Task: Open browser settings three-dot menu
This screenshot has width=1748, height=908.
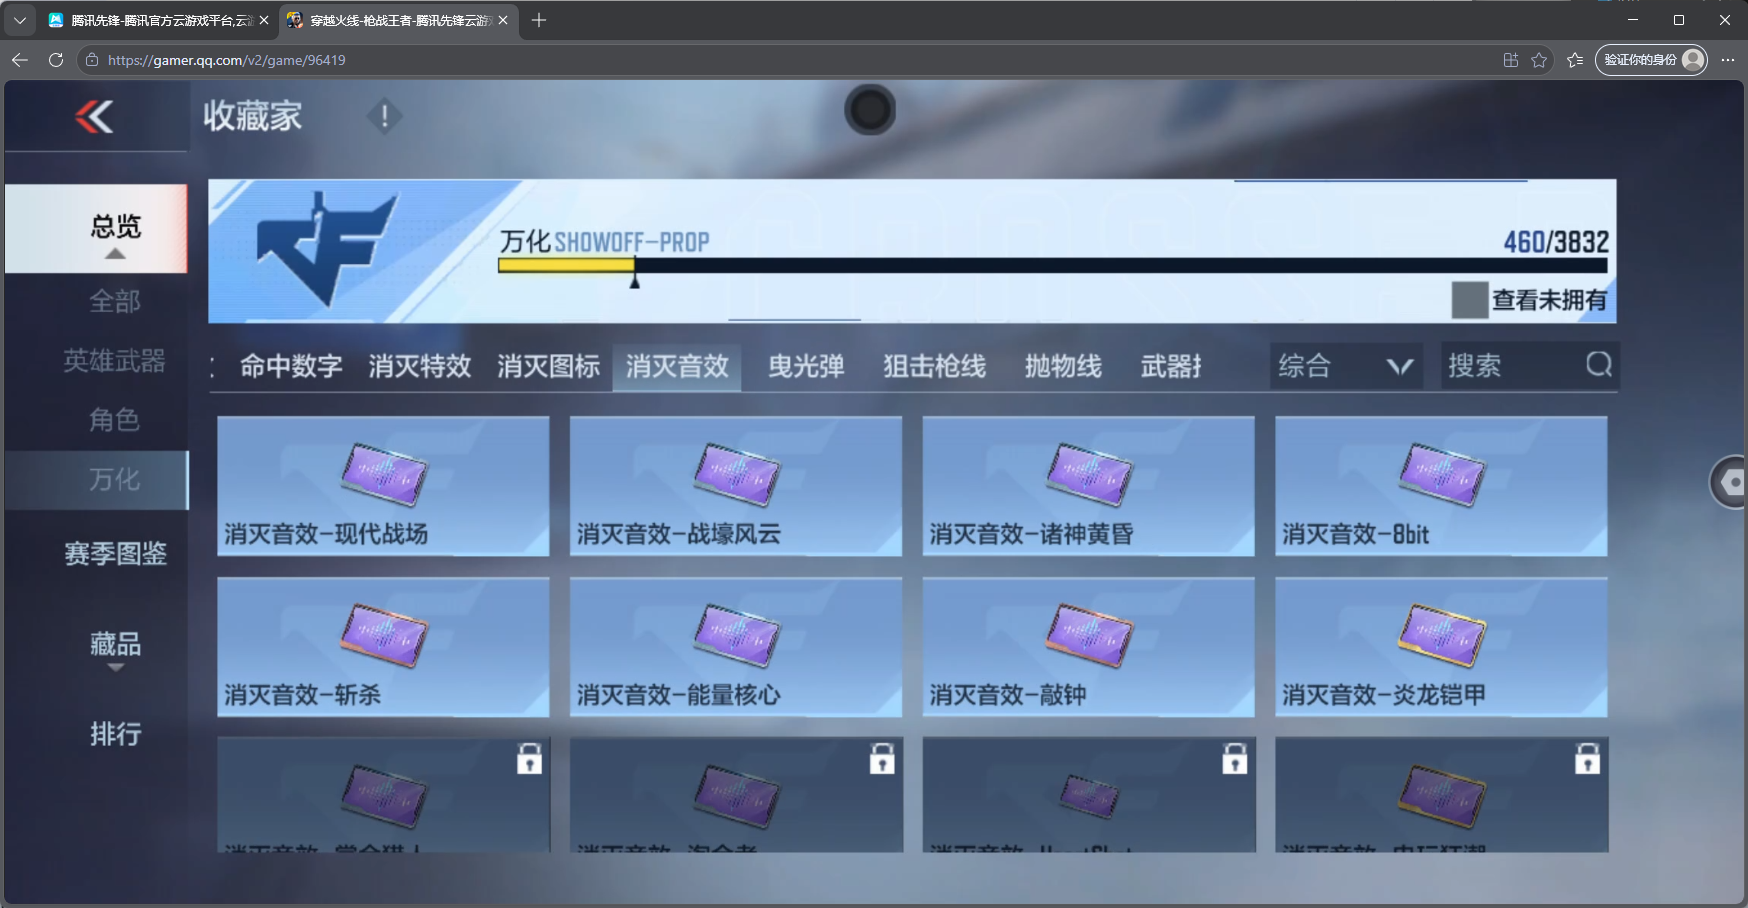Action: 1728,60
